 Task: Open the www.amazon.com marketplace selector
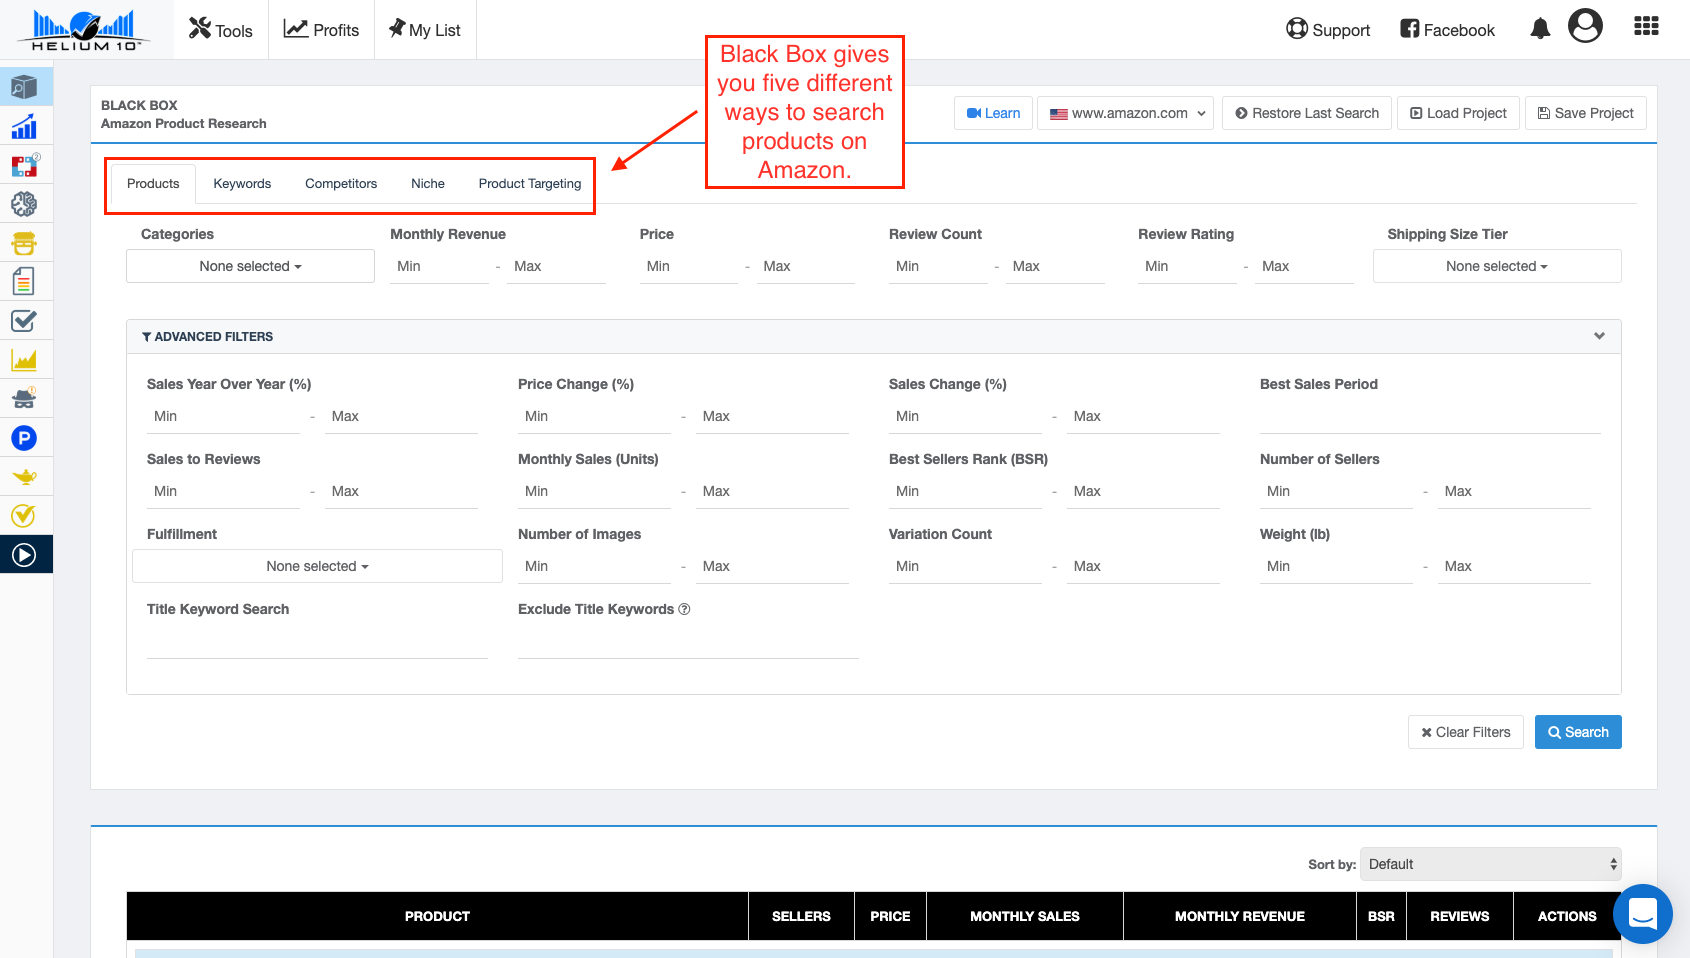[x=1126, y=113]
